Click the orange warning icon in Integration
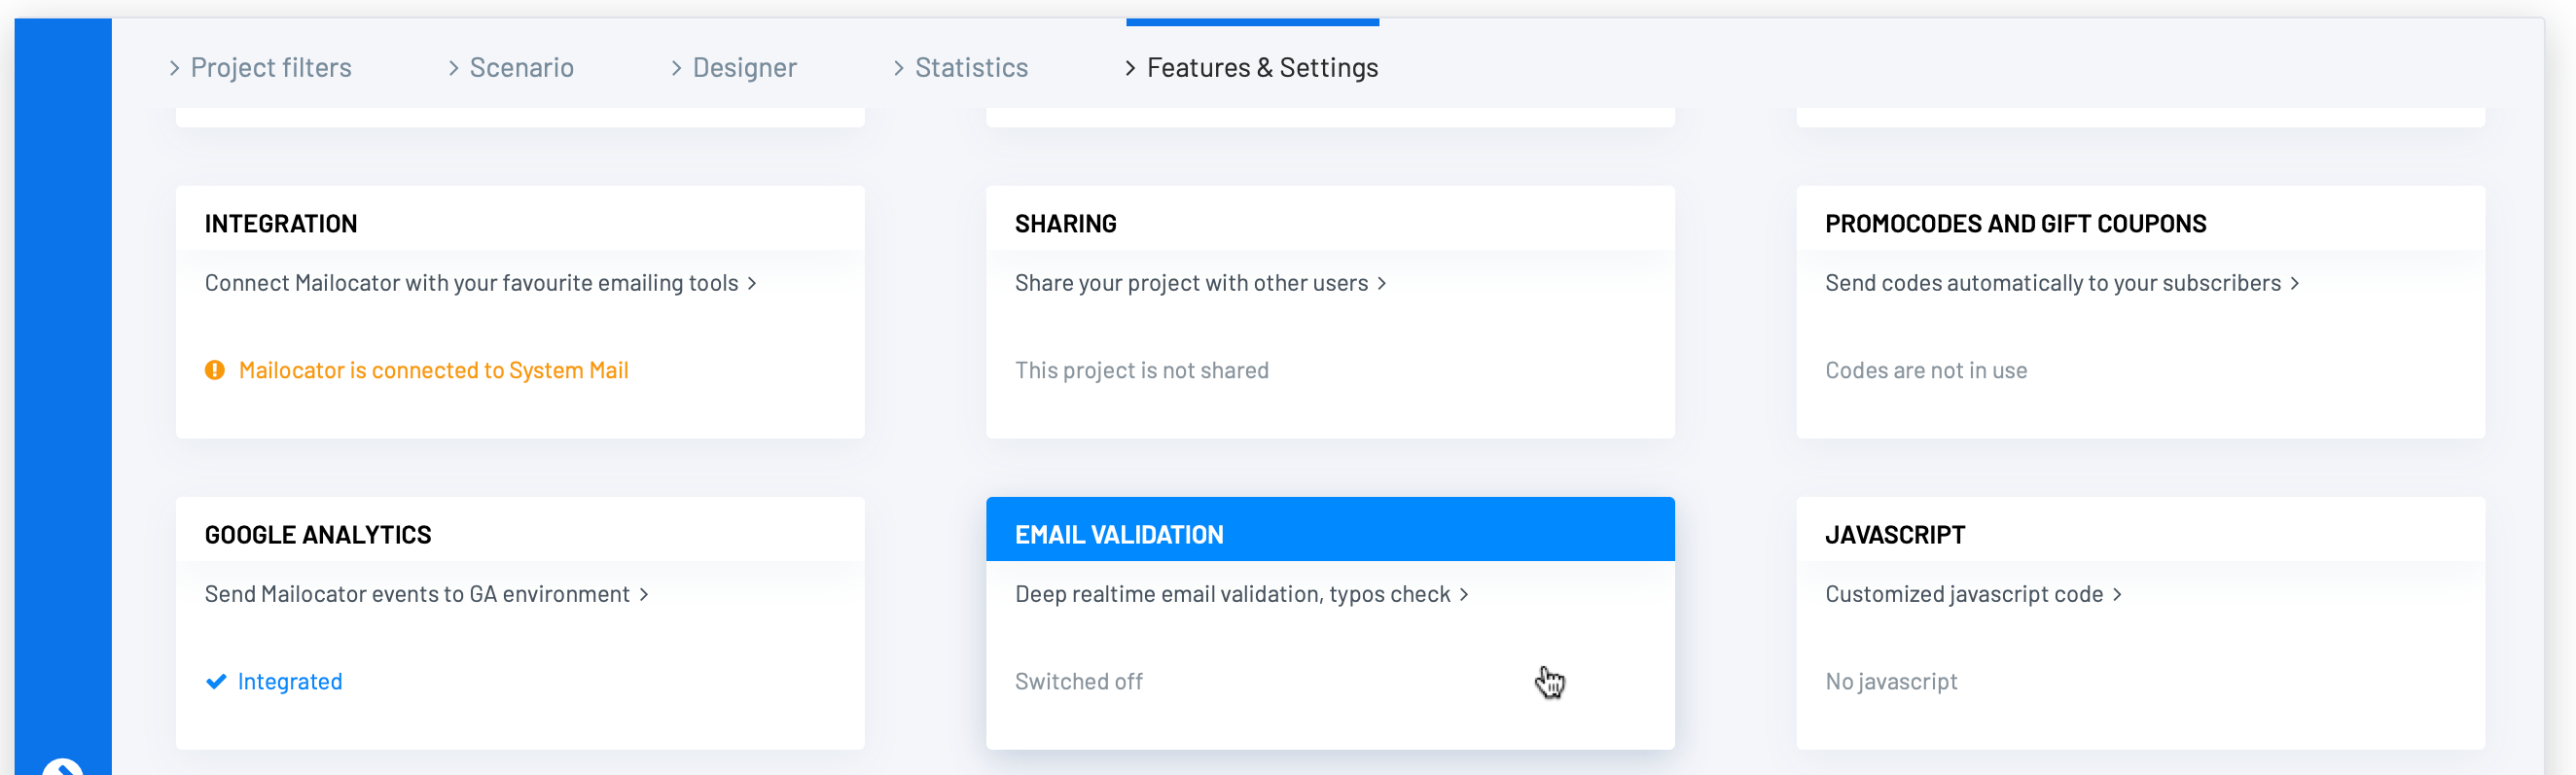The height and width of the screenshot is (775, 2576). (215, 371)
